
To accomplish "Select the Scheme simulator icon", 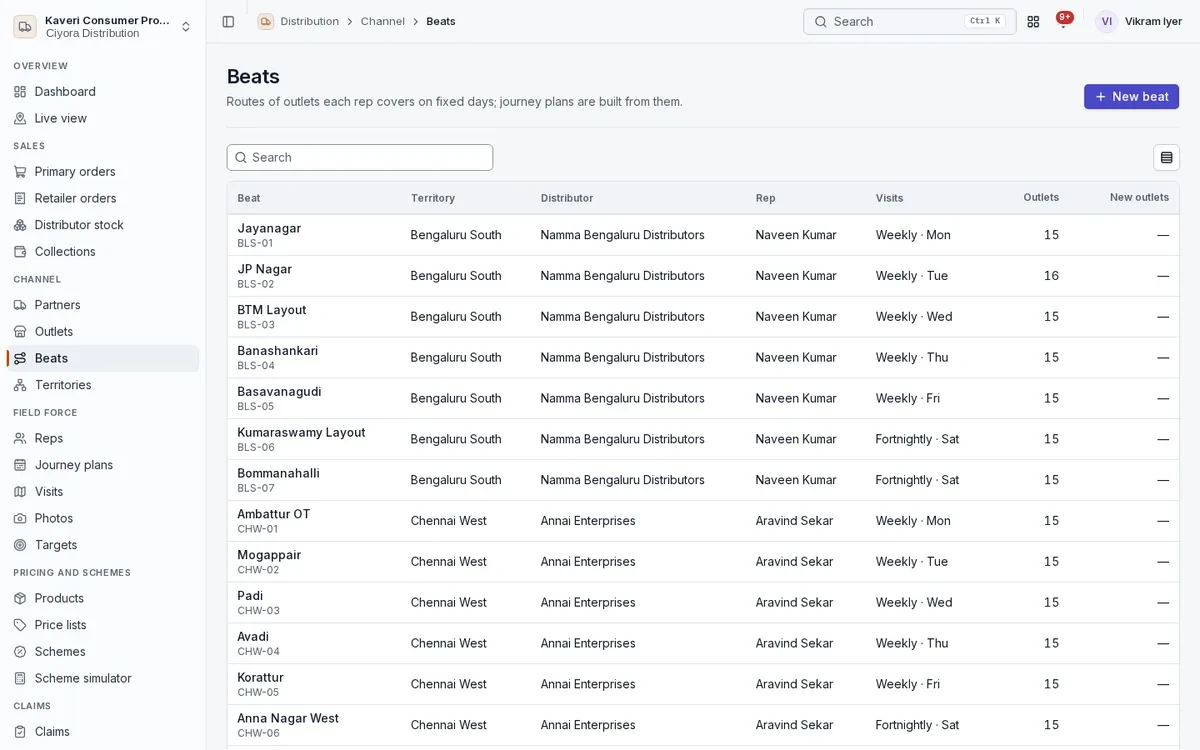I will point(20,678).
